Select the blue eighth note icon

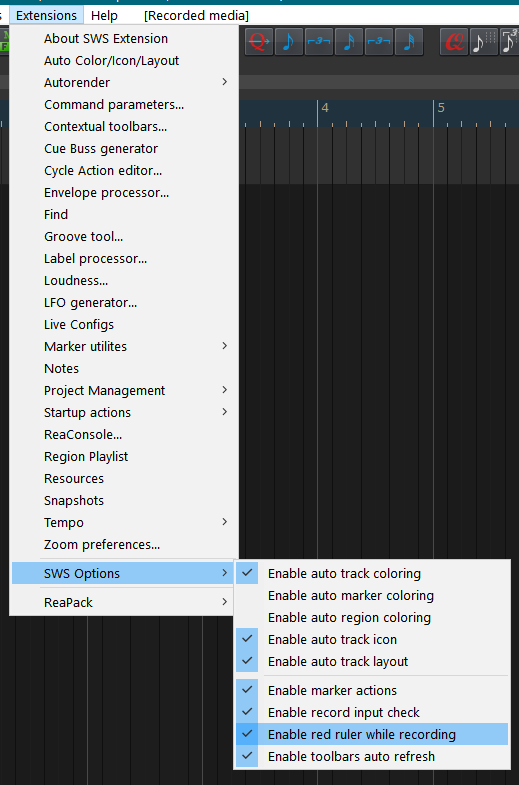click(x=288, y=42)
